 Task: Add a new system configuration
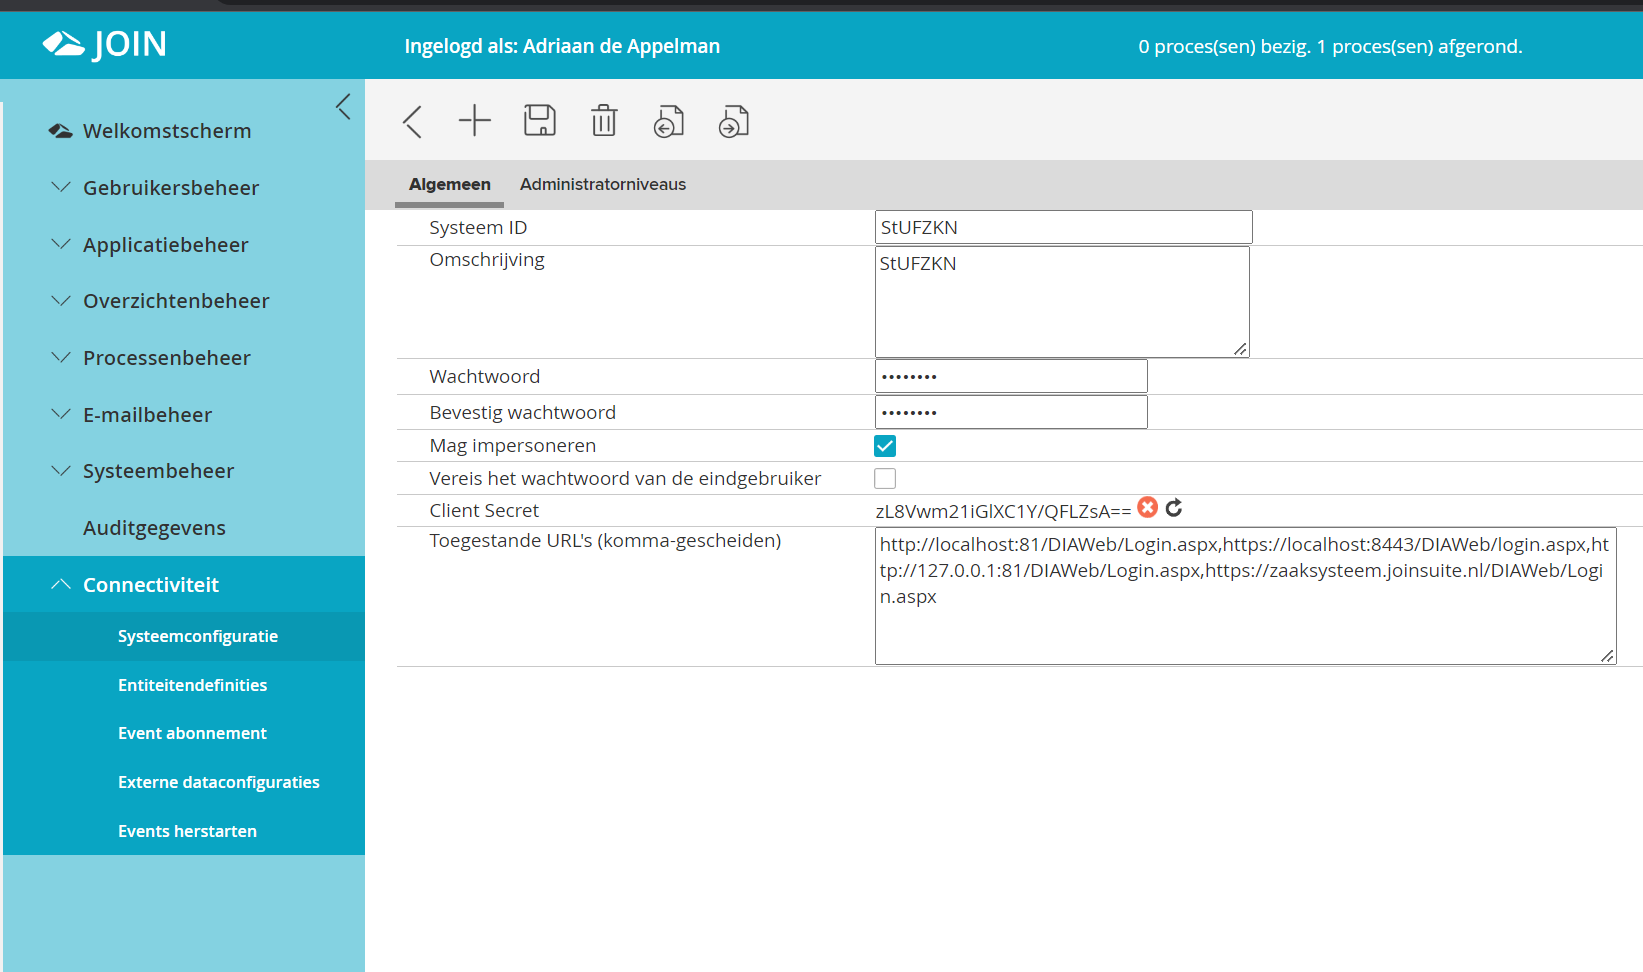tap(475, 121)
